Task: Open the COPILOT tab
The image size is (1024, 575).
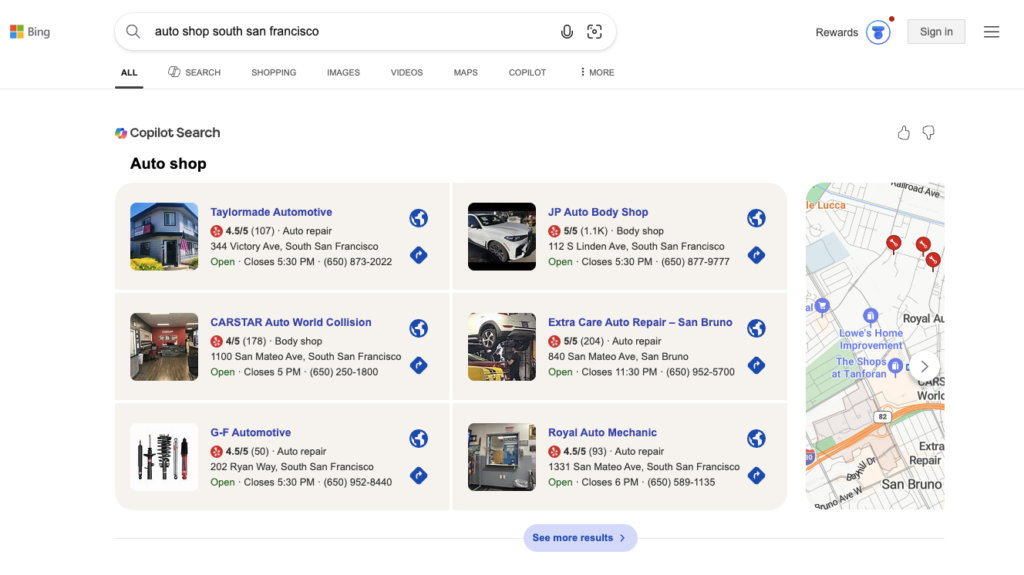Action: click(527, 73)
